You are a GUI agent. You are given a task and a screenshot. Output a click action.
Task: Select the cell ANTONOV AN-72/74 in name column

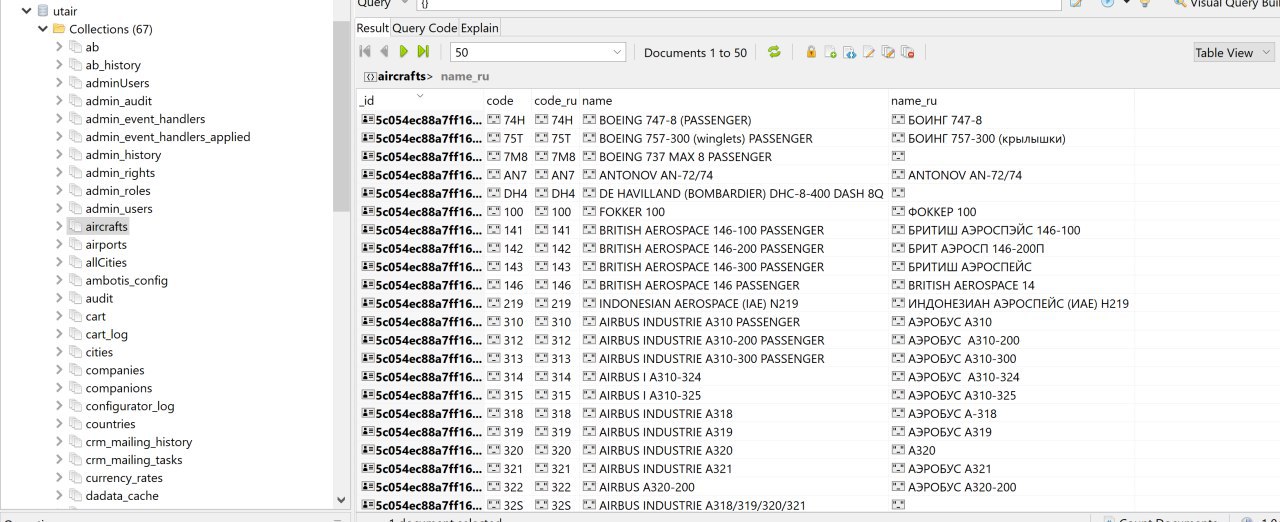coord(734,175)
